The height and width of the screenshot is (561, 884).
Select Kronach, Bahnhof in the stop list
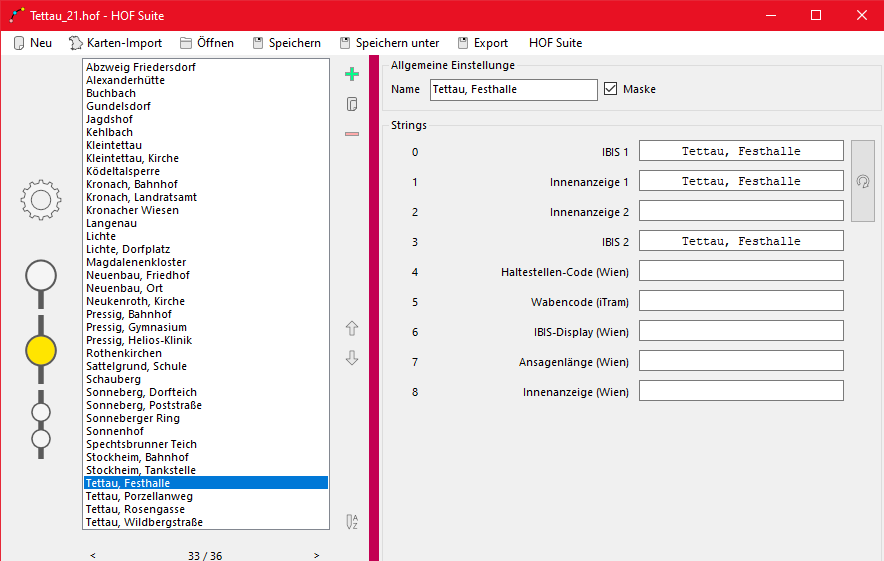click(132, 184)
